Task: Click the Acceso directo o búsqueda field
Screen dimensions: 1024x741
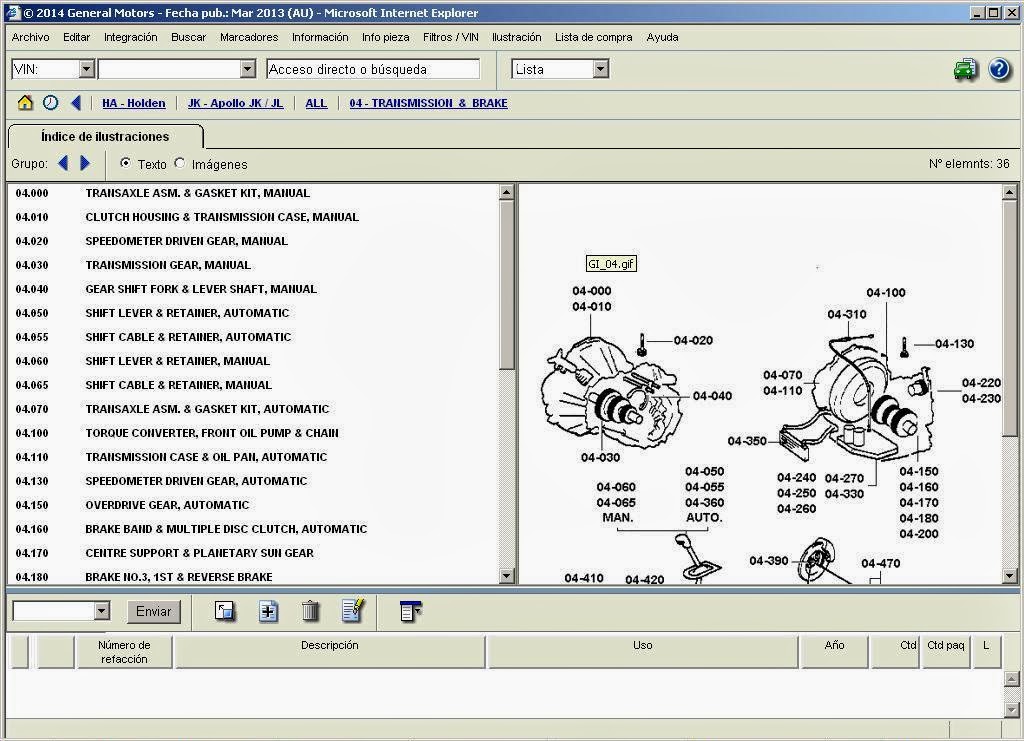Action: tap(373, 69)
